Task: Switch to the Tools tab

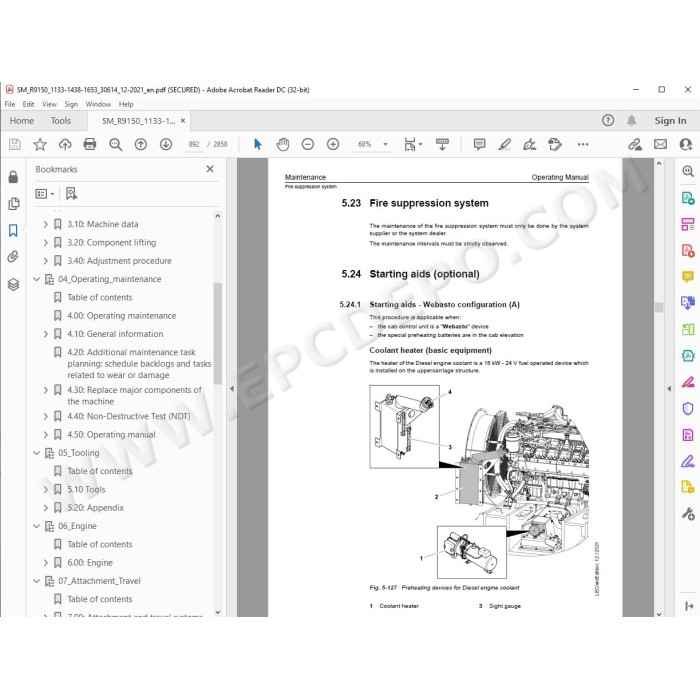Action: pos(61,121)
